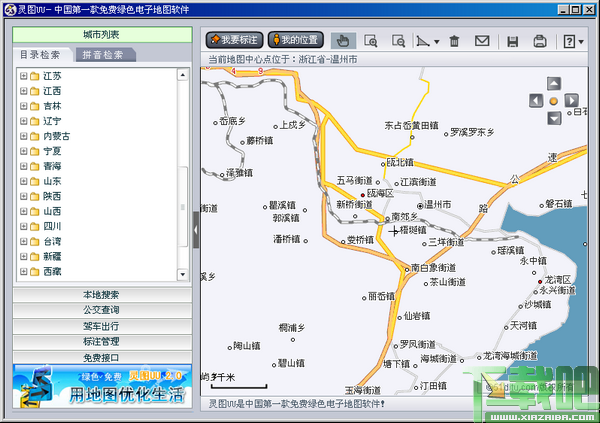Click the folder icon beside 台湾

34,242
